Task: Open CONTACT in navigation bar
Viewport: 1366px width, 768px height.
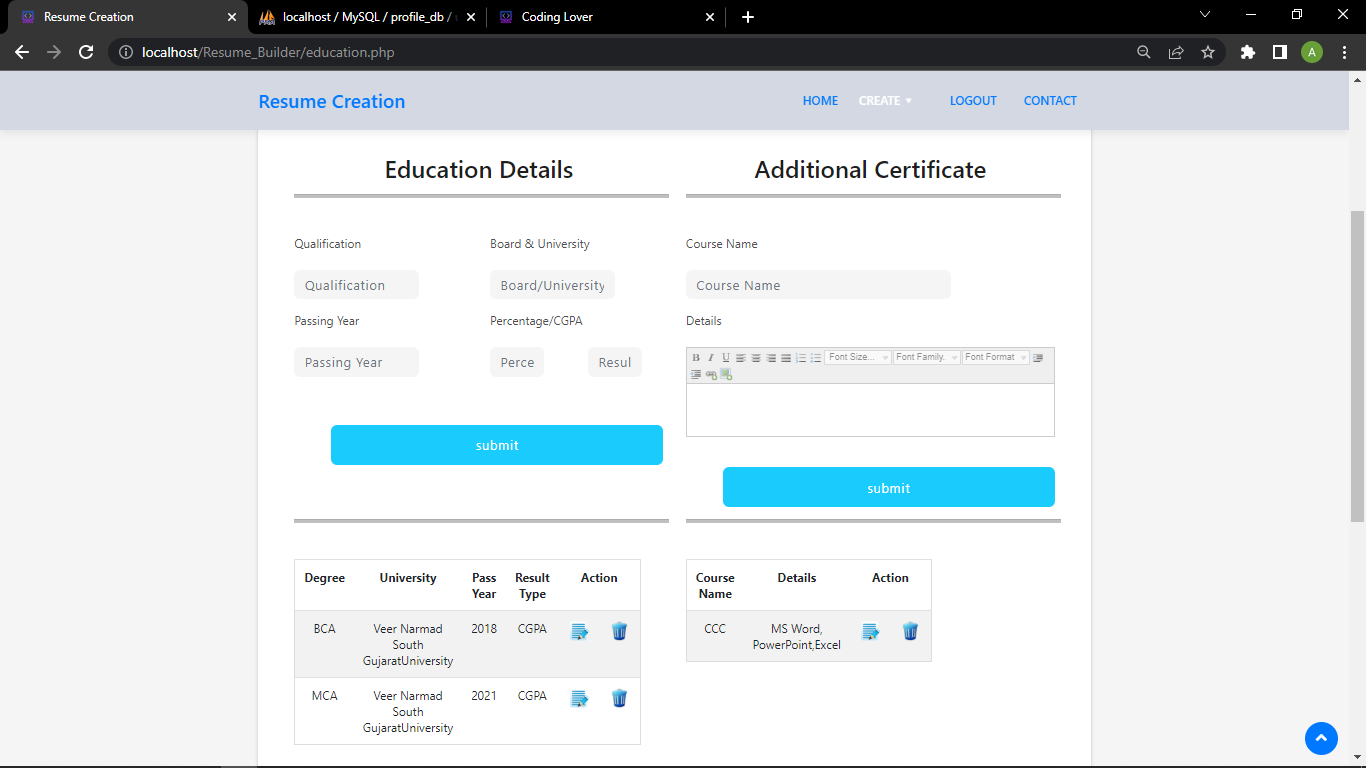Action: (1050, 101)
